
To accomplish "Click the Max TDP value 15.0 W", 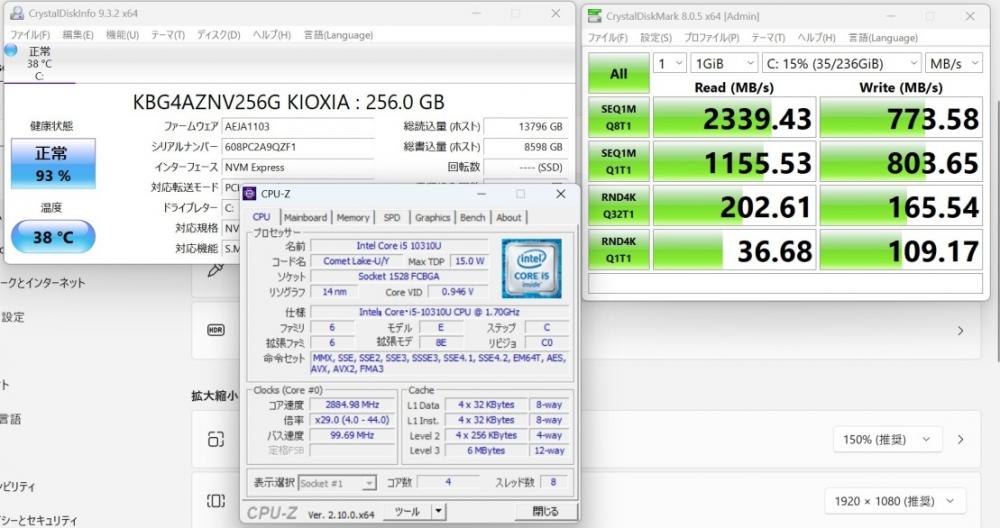I will point(469,261).
